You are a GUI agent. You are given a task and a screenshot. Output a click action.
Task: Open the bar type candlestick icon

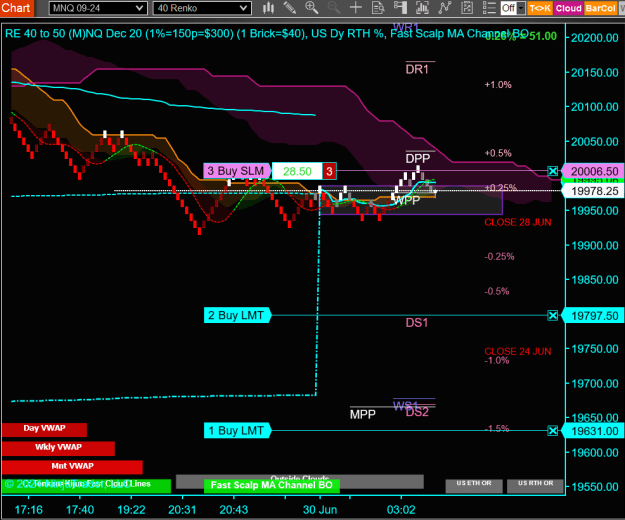point(269,8)
